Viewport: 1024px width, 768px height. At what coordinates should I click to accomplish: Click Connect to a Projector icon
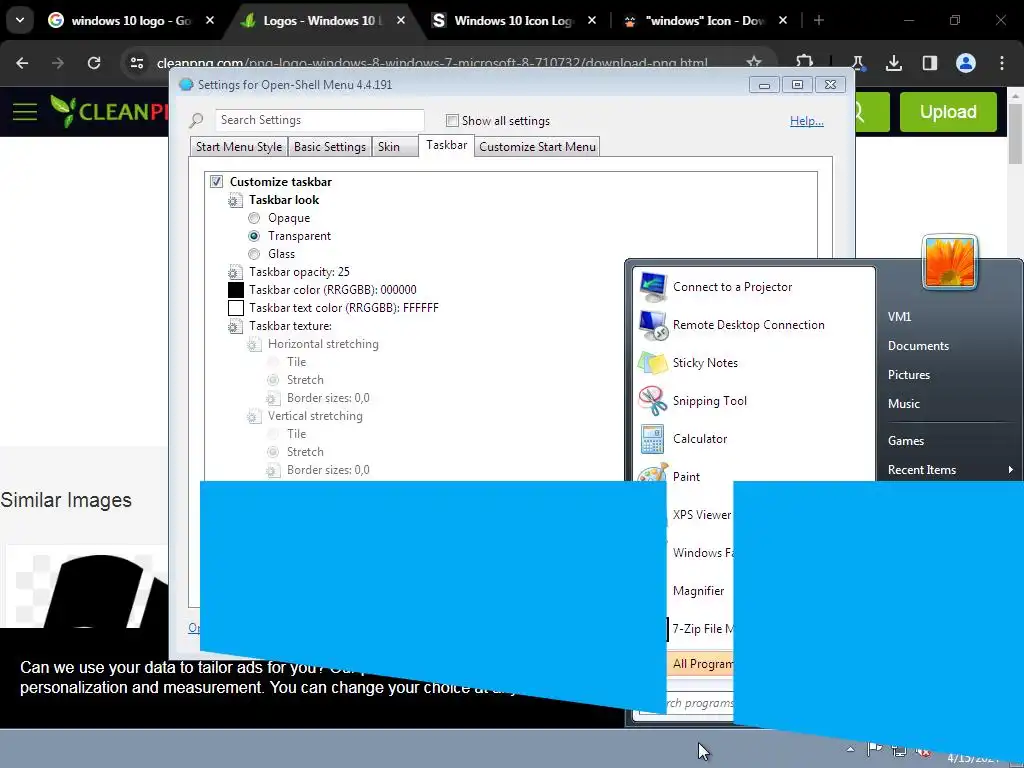(652, 287)
